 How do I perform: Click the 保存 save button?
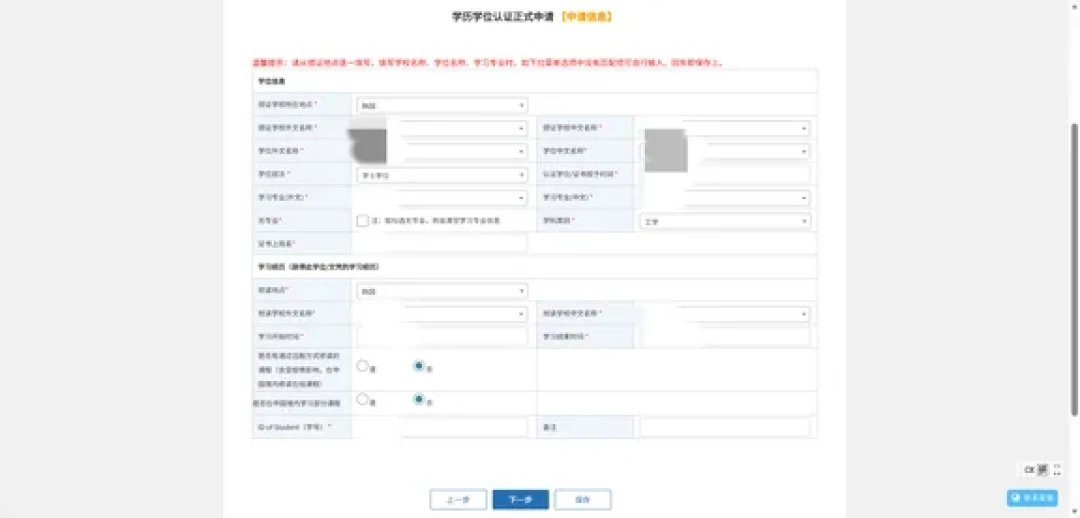click(x=583, y=500)
